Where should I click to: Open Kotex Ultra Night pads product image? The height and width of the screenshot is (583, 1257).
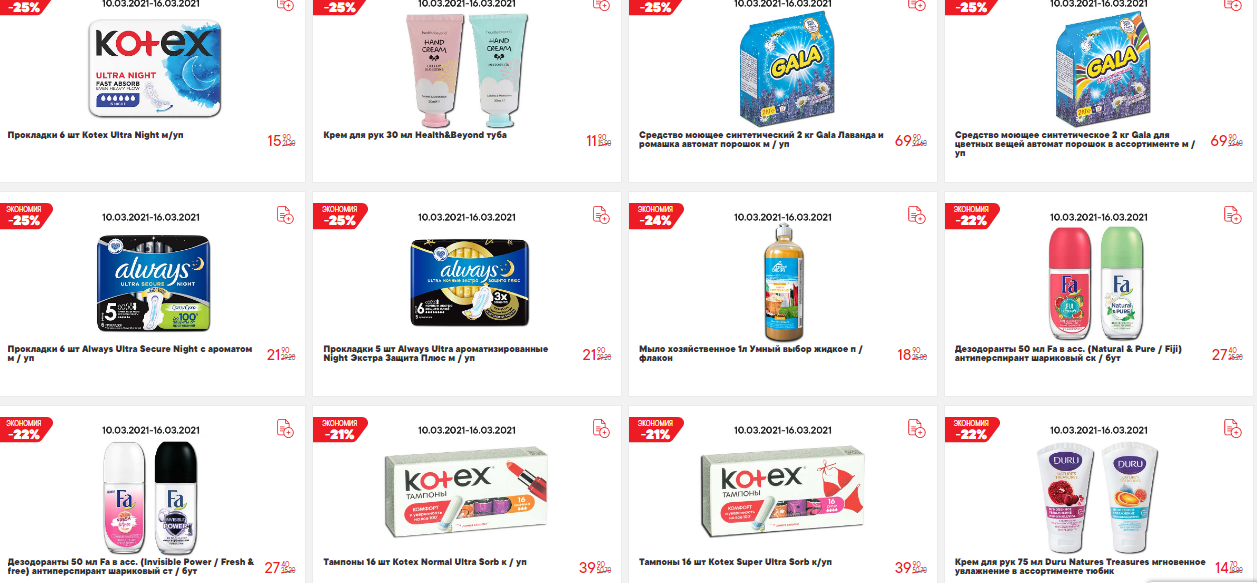point(154,68)
